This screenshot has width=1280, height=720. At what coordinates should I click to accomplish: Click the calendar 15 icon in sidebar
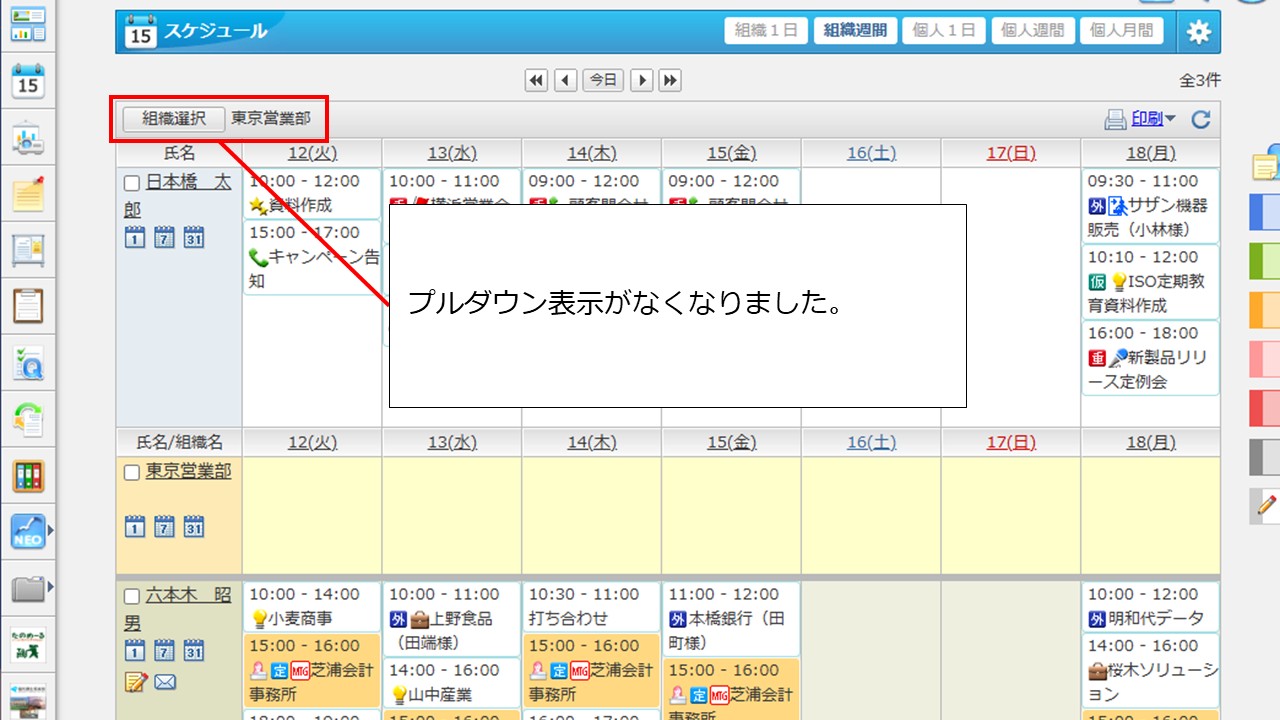tap(28, 81)
